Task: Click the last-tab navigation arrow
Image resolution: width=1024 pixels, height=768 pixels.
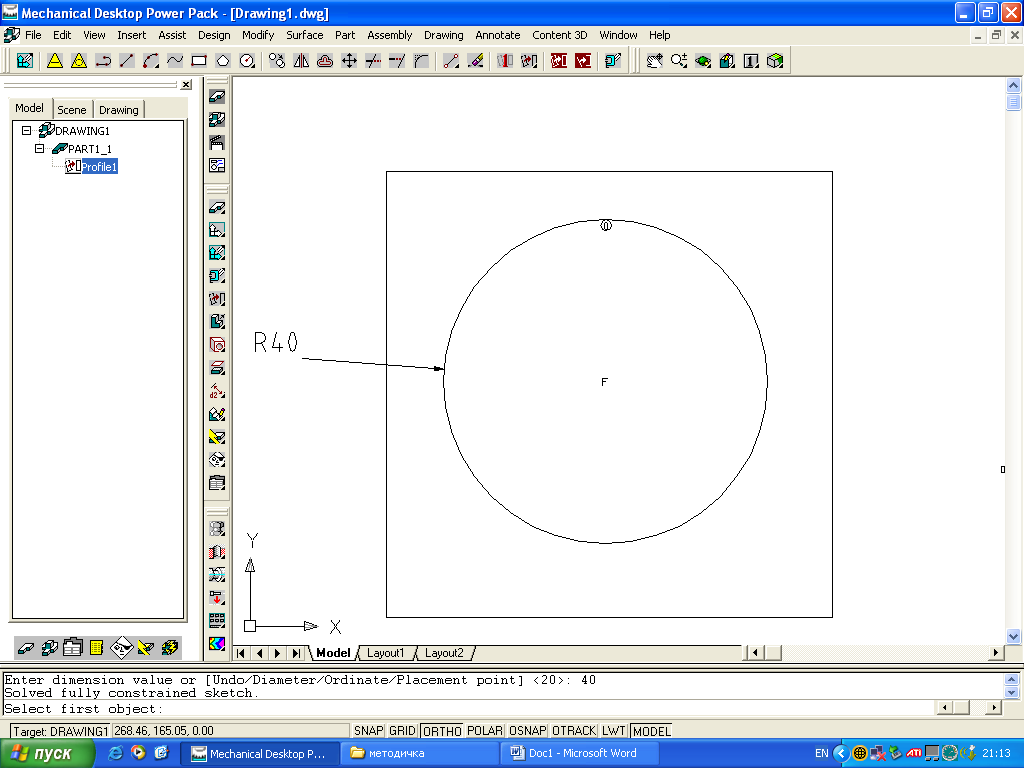Action: click(x=296, y=652)
